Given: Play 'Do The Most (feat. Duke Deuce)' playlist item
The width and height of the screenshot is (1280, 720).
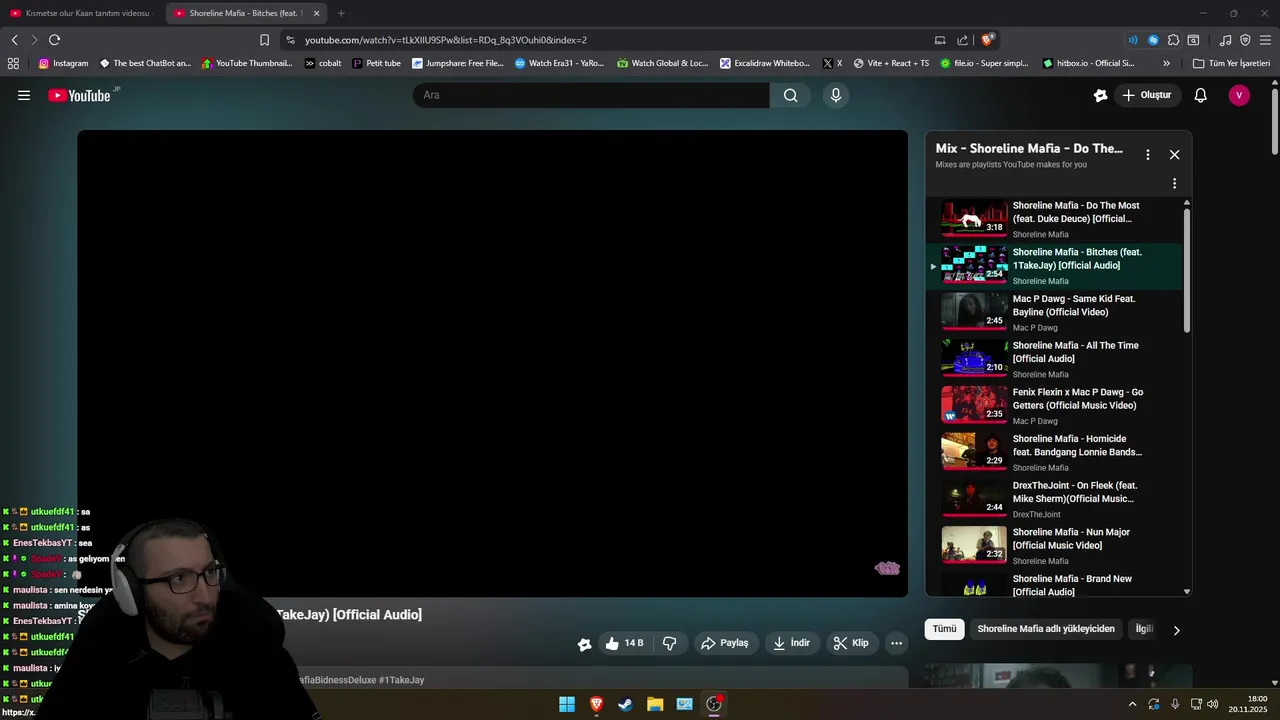Looking at the screenshot, I should click(1054, 219).
